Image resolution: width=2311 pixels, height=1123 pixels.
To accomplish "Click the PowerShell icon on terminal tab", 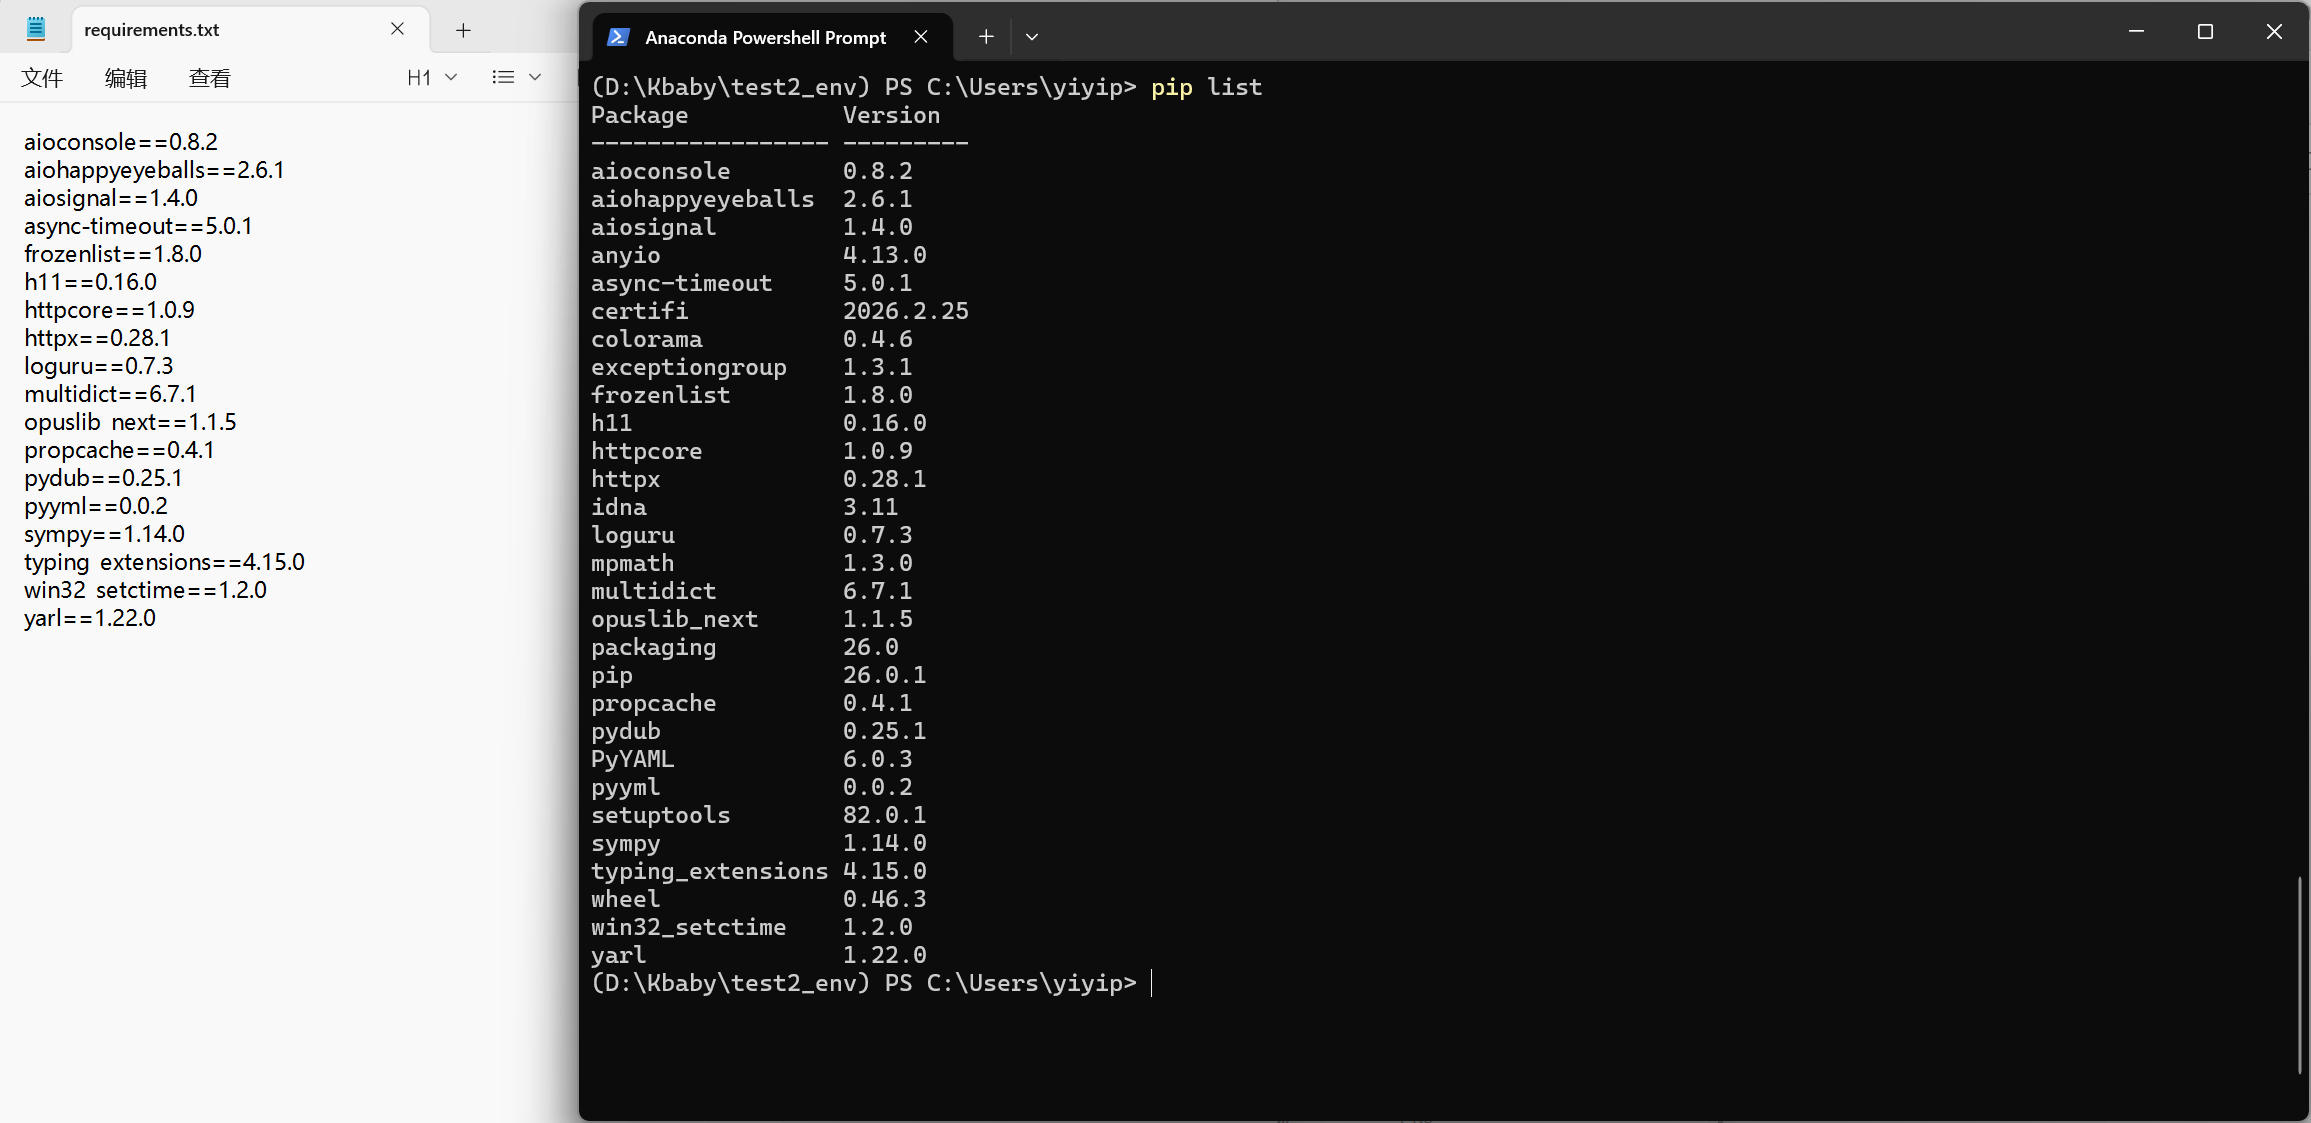I will coord(618,37).
